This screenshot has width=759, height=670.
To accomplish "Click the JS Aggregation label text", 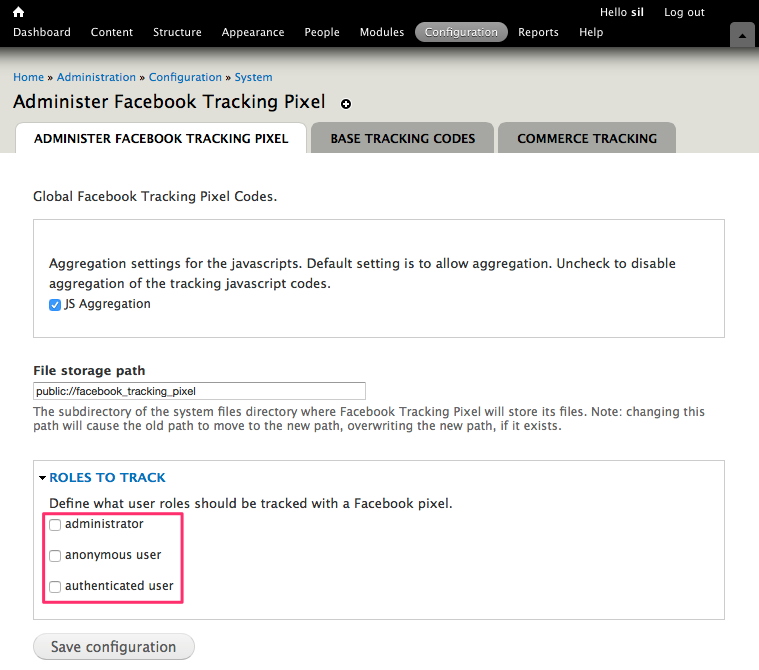I will click(x=107, y=304).
